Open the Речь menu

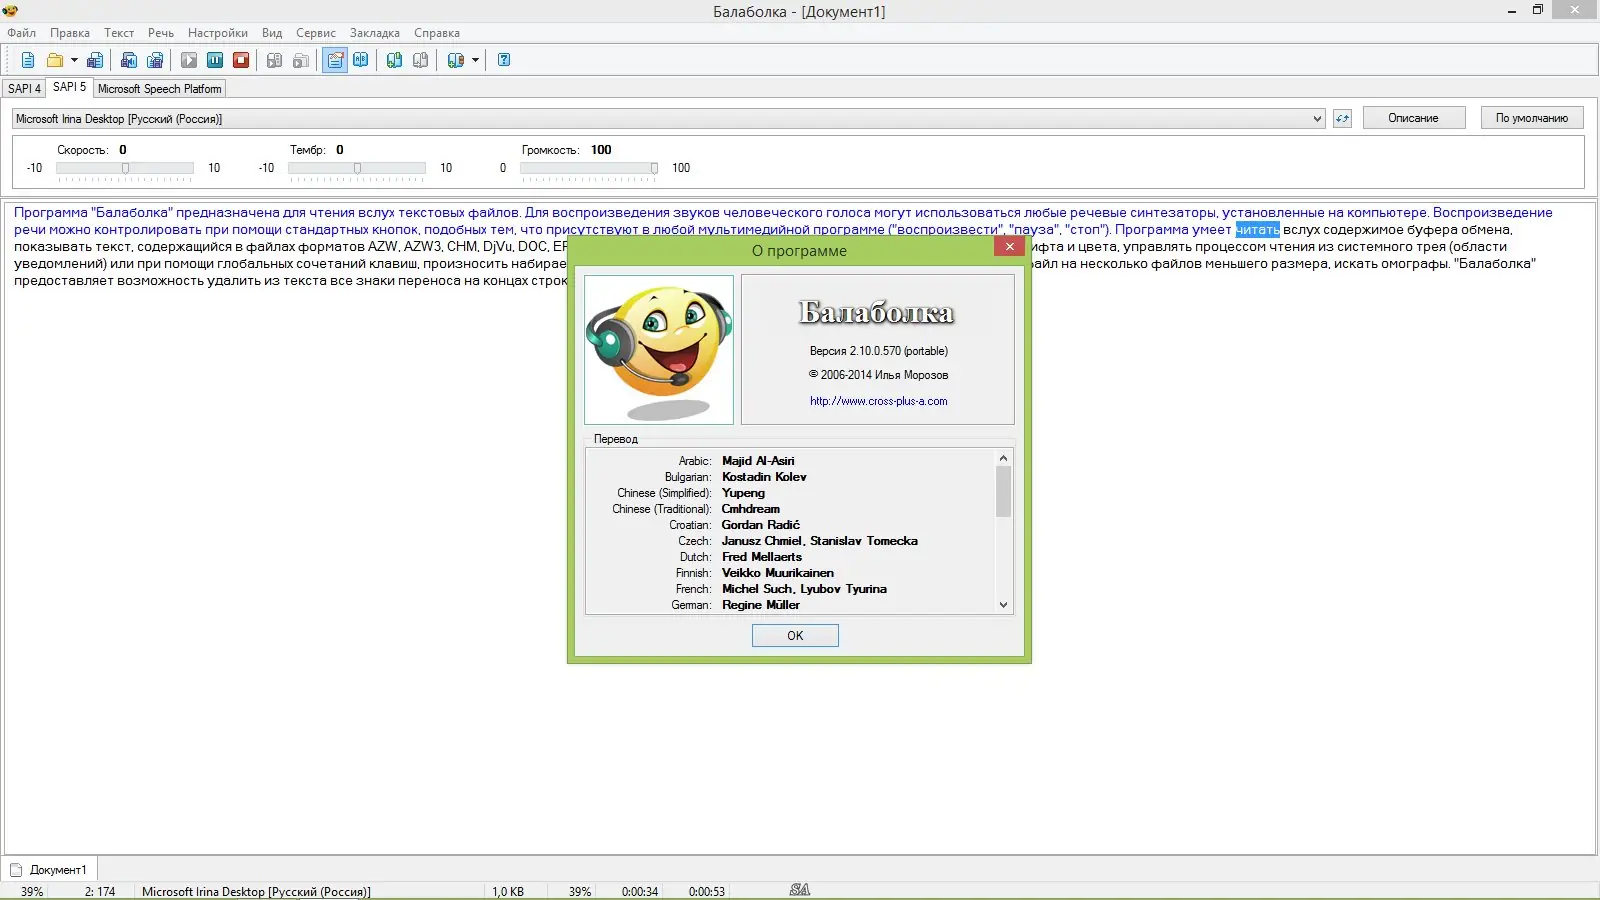coord(161,33)
